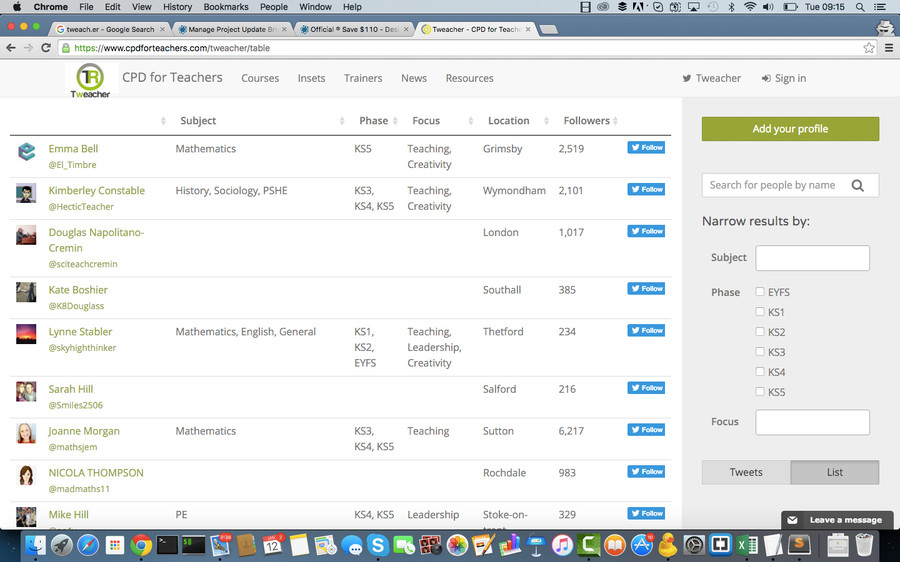Image resolution: width=900 pixels, height=562 pixels.
Task: Open Finder from the dock
Action: pyautogui.click(x=36, y=544)
